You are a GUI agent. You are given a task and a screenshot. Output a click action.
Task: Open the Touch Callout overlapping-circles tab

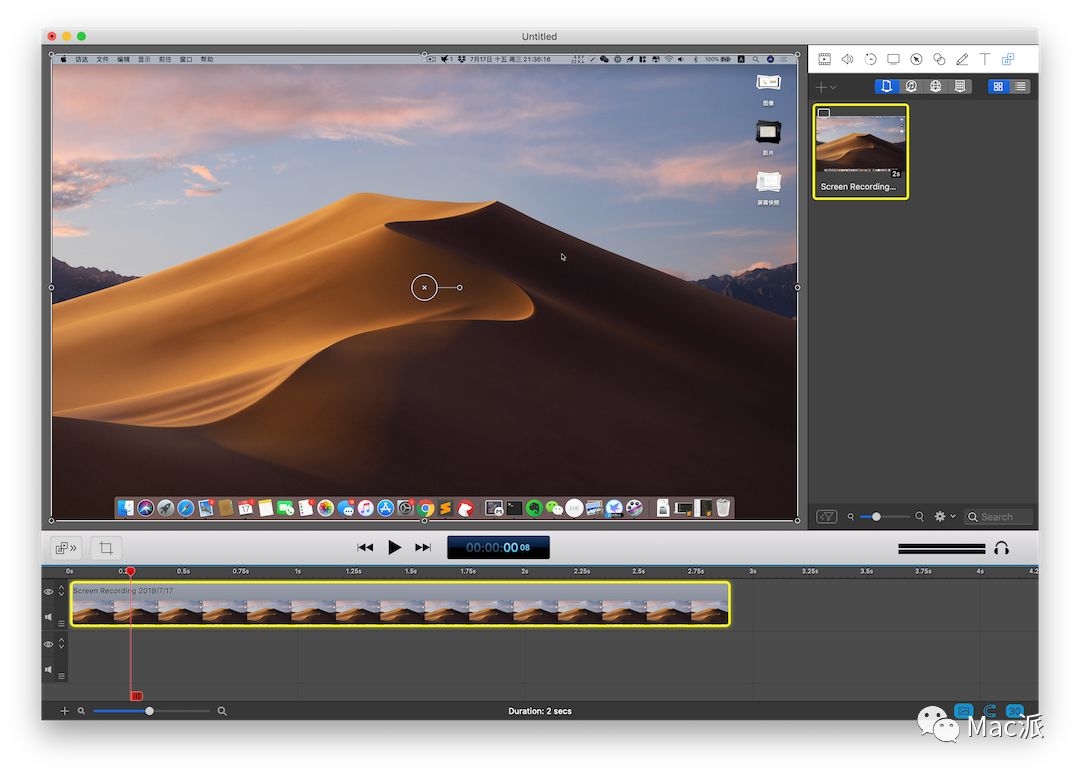pyautogui.click(x=939, y=59)
